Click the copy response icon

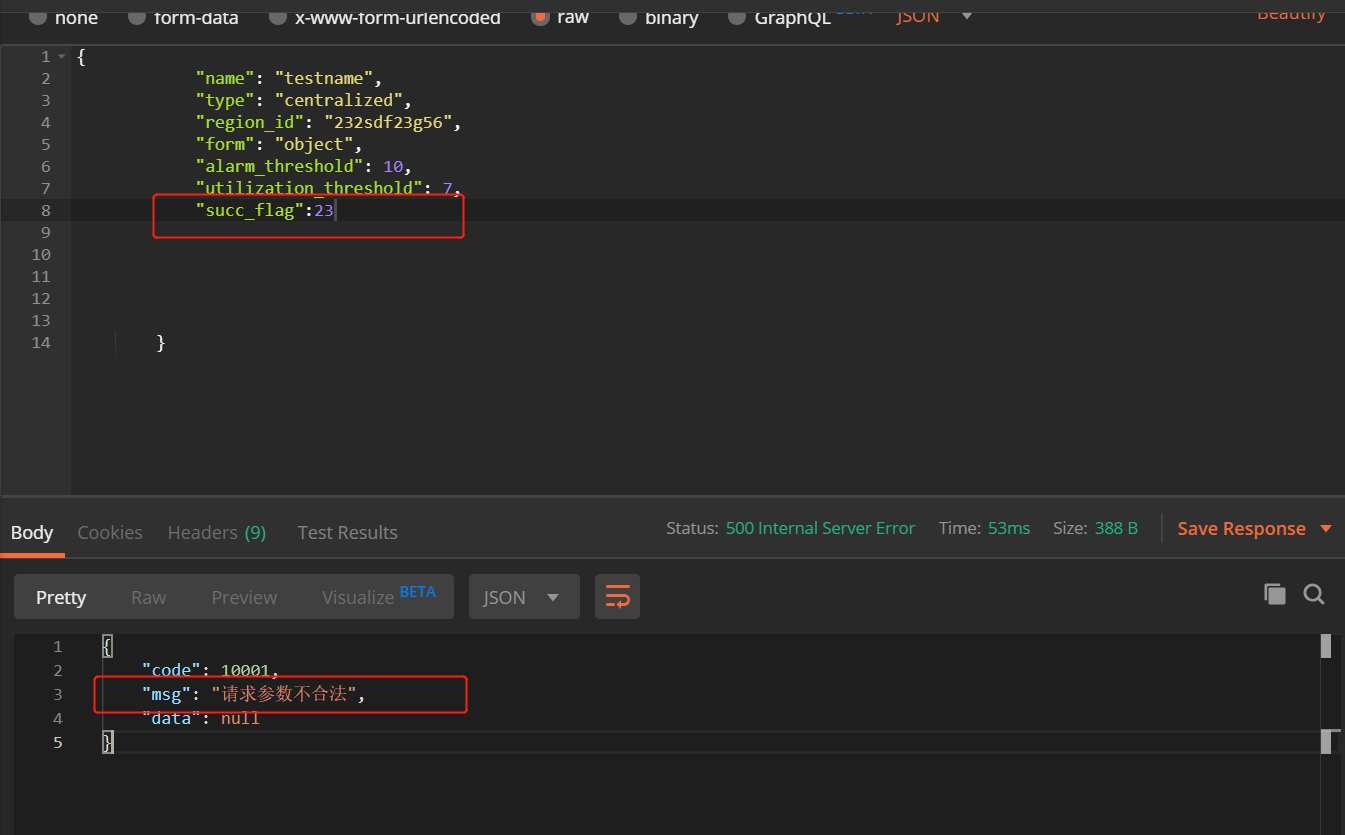tap(1274, 594)
